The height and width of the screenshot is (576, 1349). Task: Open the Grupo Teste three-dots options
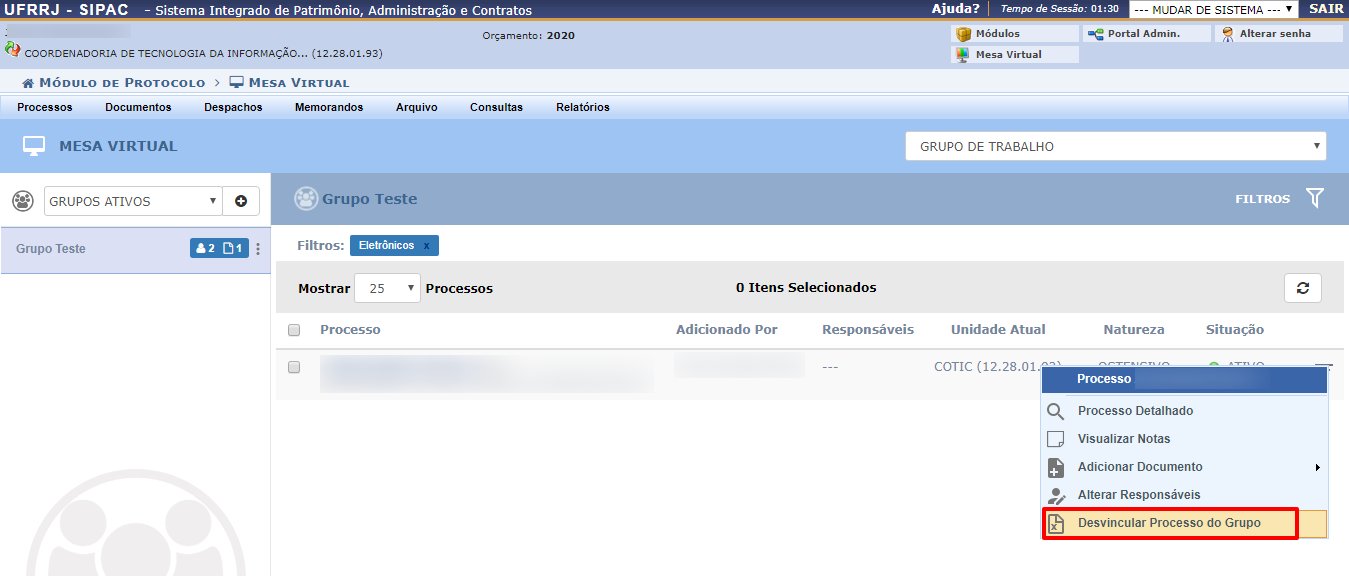coord(258,249)
